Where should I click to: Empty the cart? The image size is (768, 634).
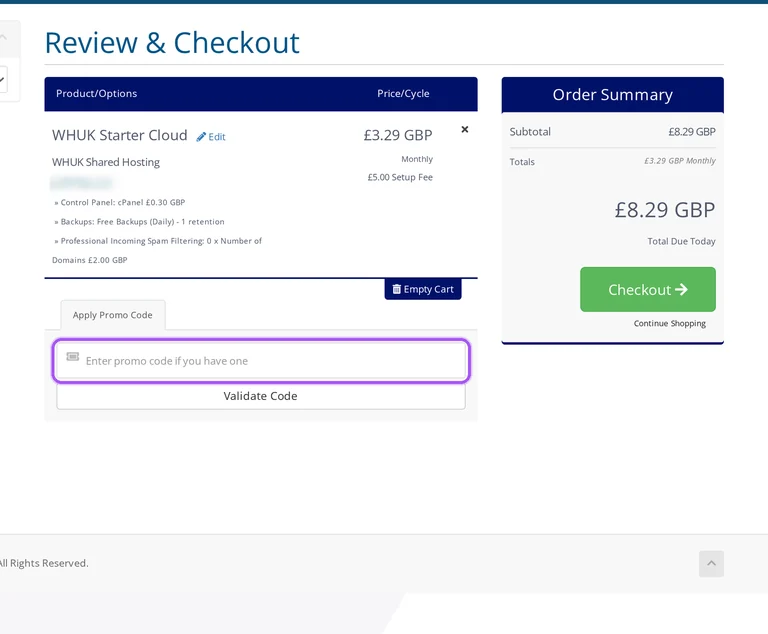[x=423, y=289]
